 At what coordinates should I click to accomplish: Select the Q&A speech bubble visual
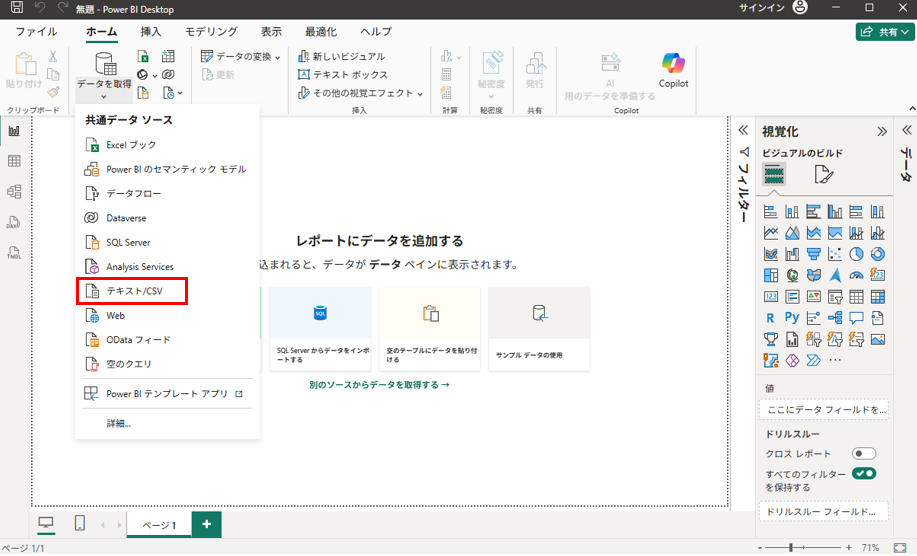856,318
